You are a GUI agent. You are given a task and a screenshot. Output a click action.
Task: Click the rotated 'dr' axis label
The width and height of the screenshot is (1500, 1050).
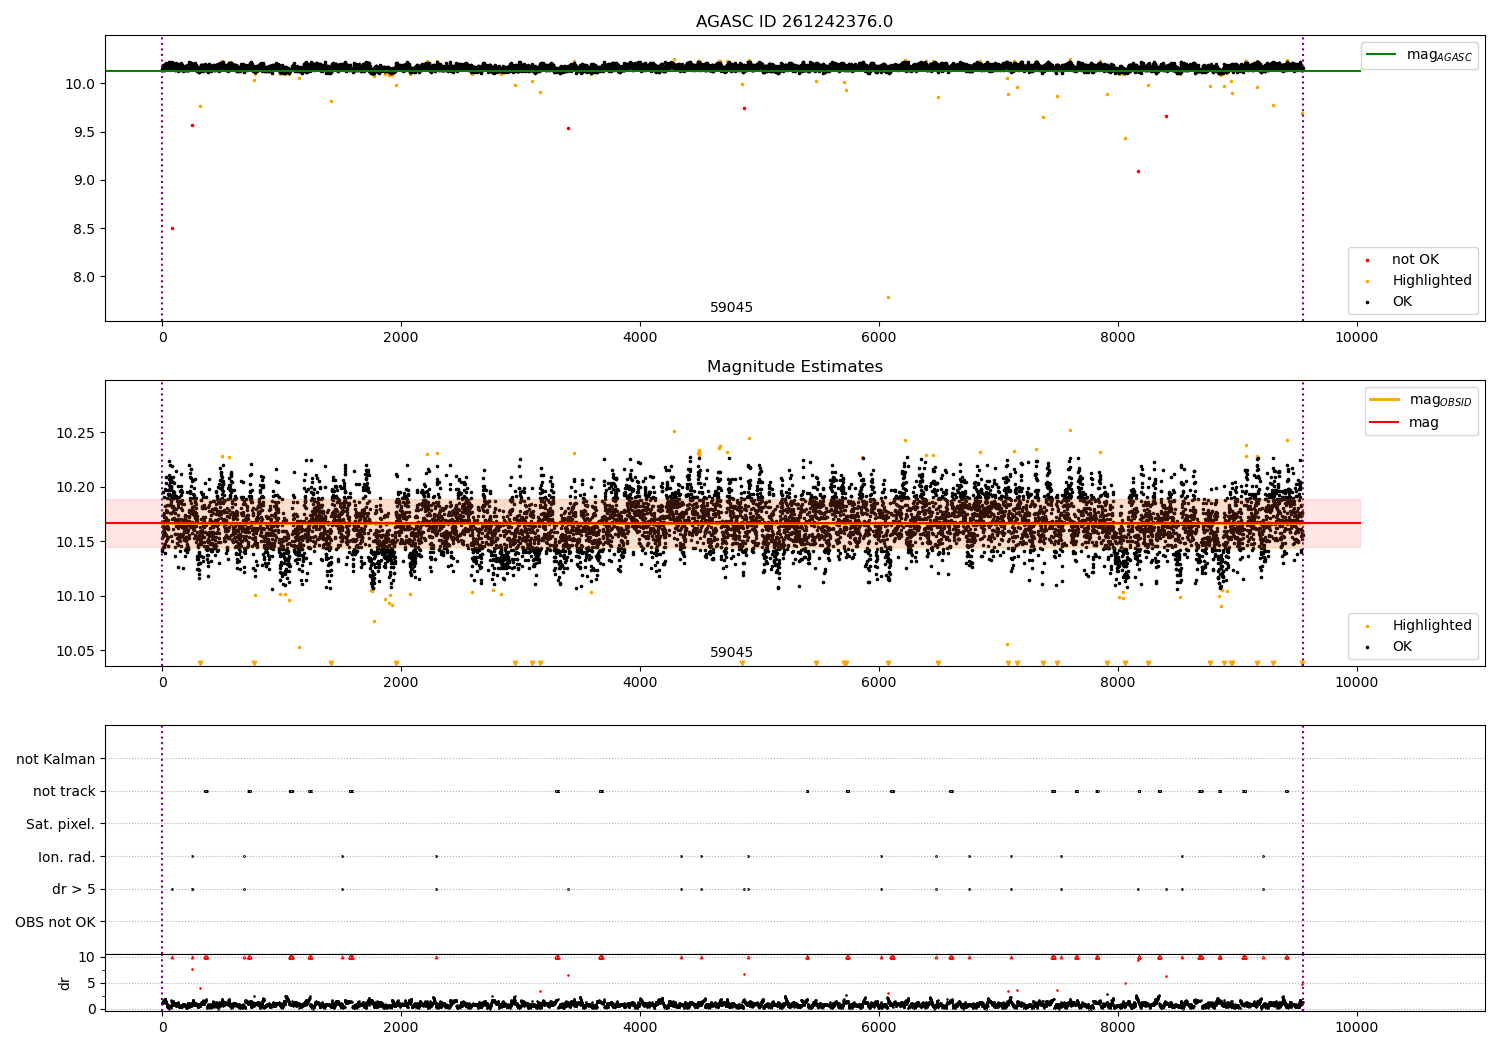tap(65, 983)
